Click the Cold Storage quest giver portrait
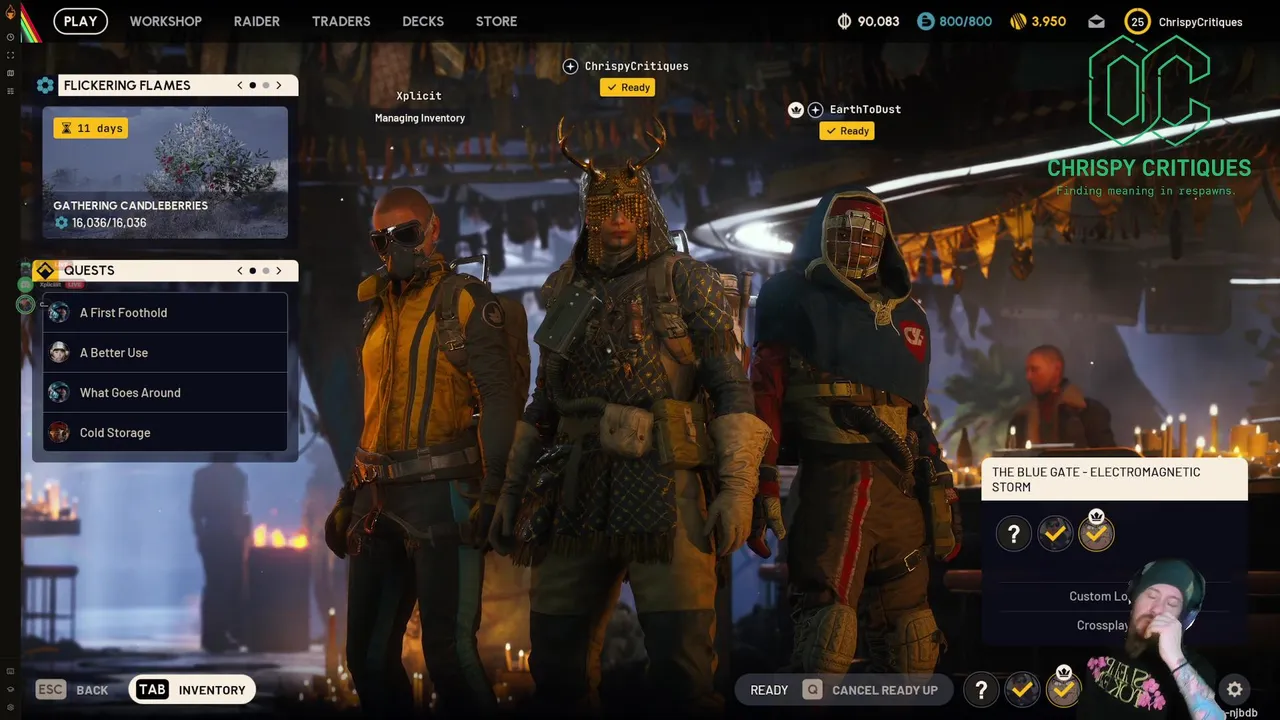1280x720 pixels. click(59, 433)
